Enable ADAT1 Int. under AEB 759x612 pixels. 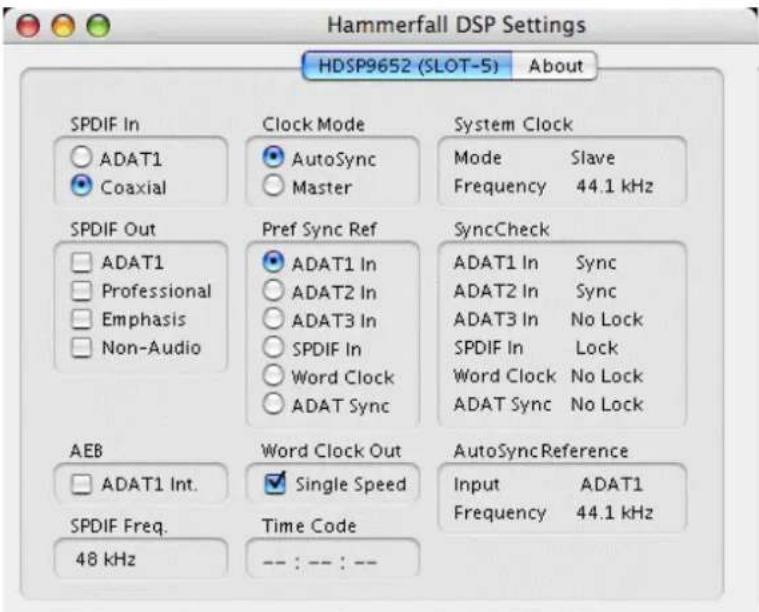81,484
